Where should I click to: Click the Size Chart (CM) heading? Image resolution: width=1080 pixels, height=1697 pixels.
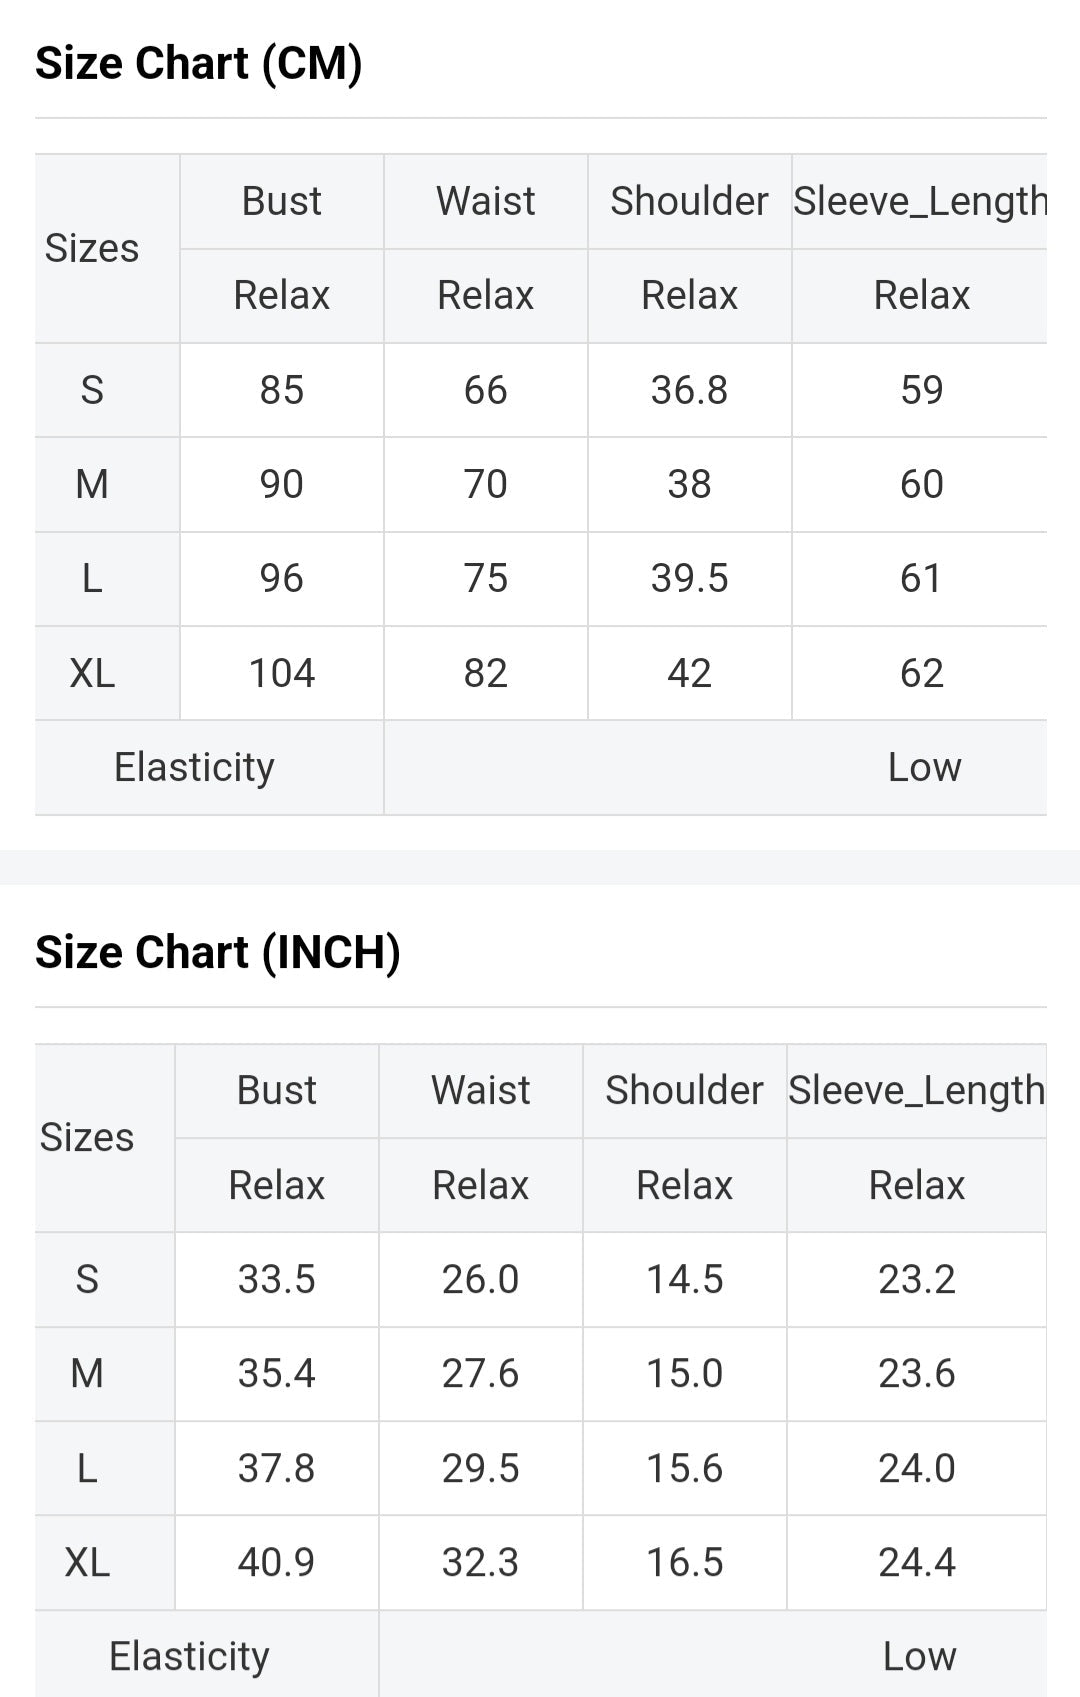tap(199, 63)
